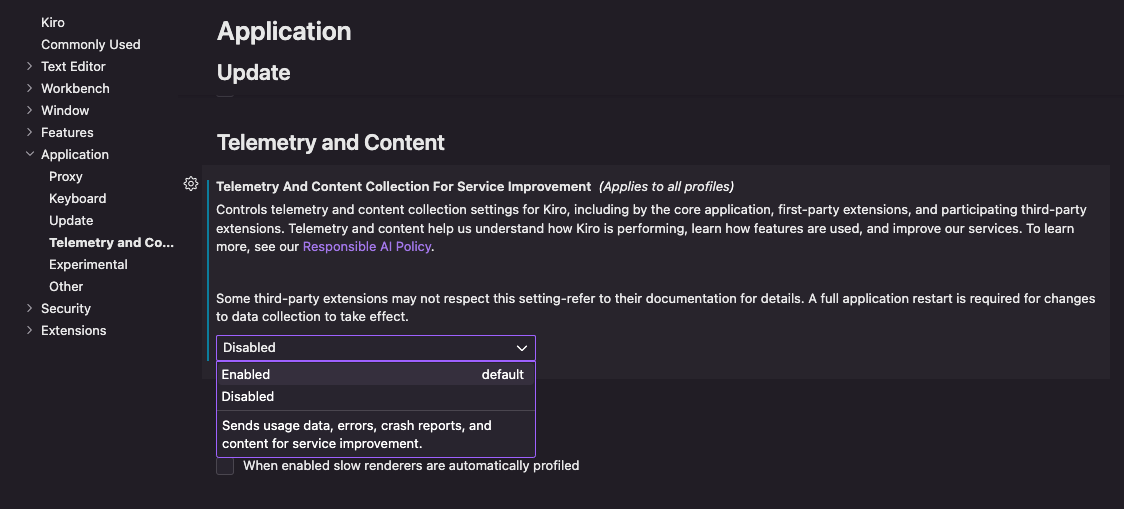Expand the Window settings category
Image resolution: width=1124 pixels, height=509 pixels.
[29, 110]
